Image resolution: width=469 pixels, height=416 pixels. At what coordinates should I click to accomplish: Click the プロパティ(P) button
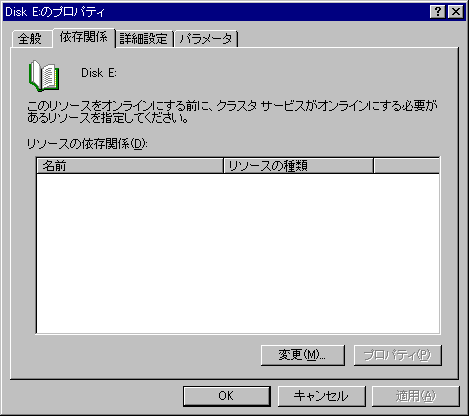tap(397, 355)
